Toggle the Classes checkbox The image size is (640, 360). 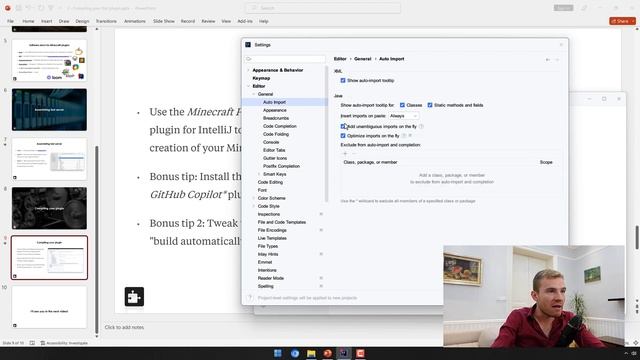point(402,105)
